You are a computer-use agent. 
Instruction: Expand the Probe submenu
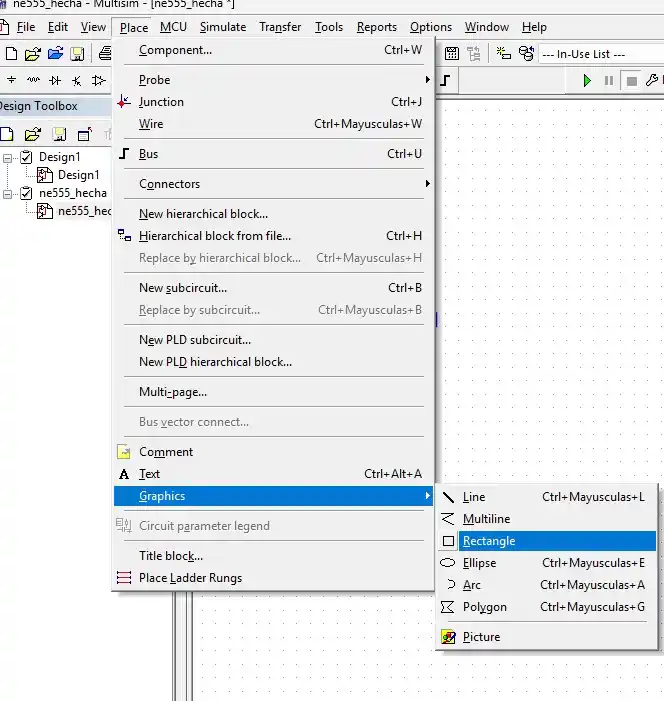pos(273,80)
